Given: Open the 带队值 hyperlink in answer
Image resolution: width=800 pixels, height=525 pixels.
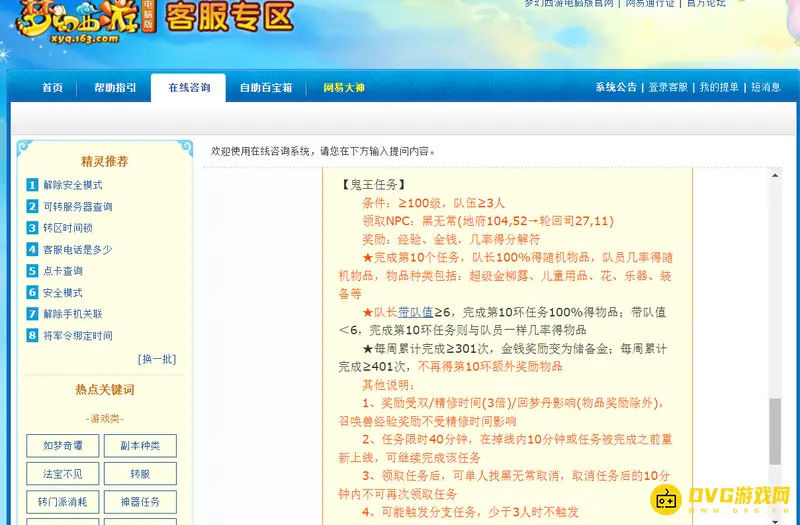Looking at the screenshot, I should pos(415,312).
